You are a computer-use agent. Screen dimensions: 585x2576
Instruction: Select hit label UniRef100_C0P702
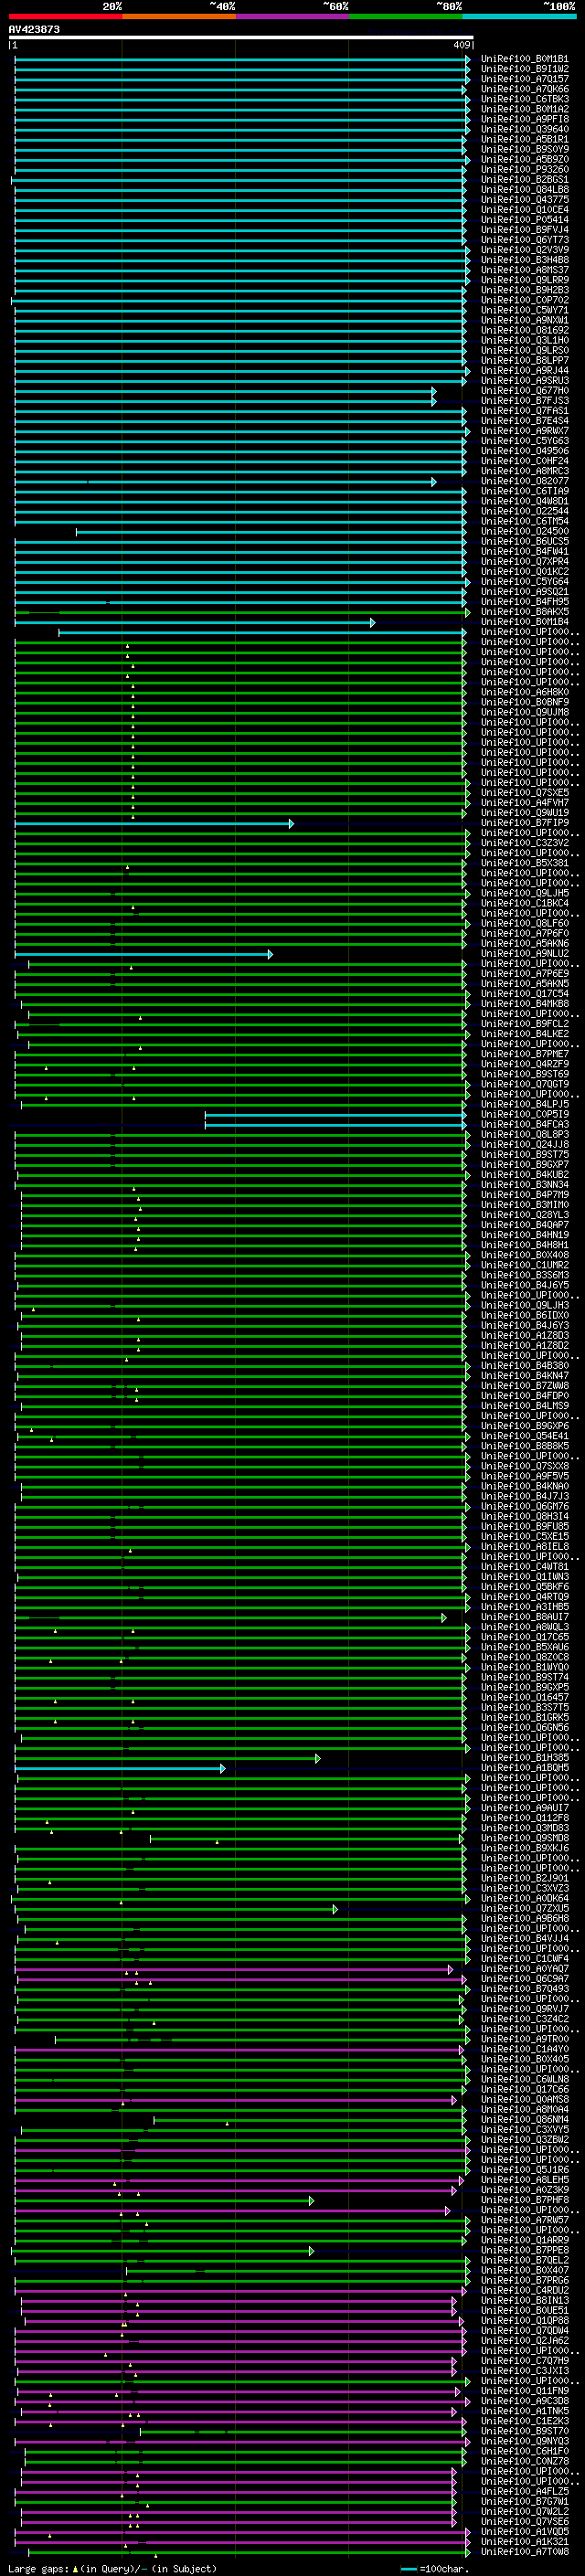pyautogui.click(x=525, y=300)
